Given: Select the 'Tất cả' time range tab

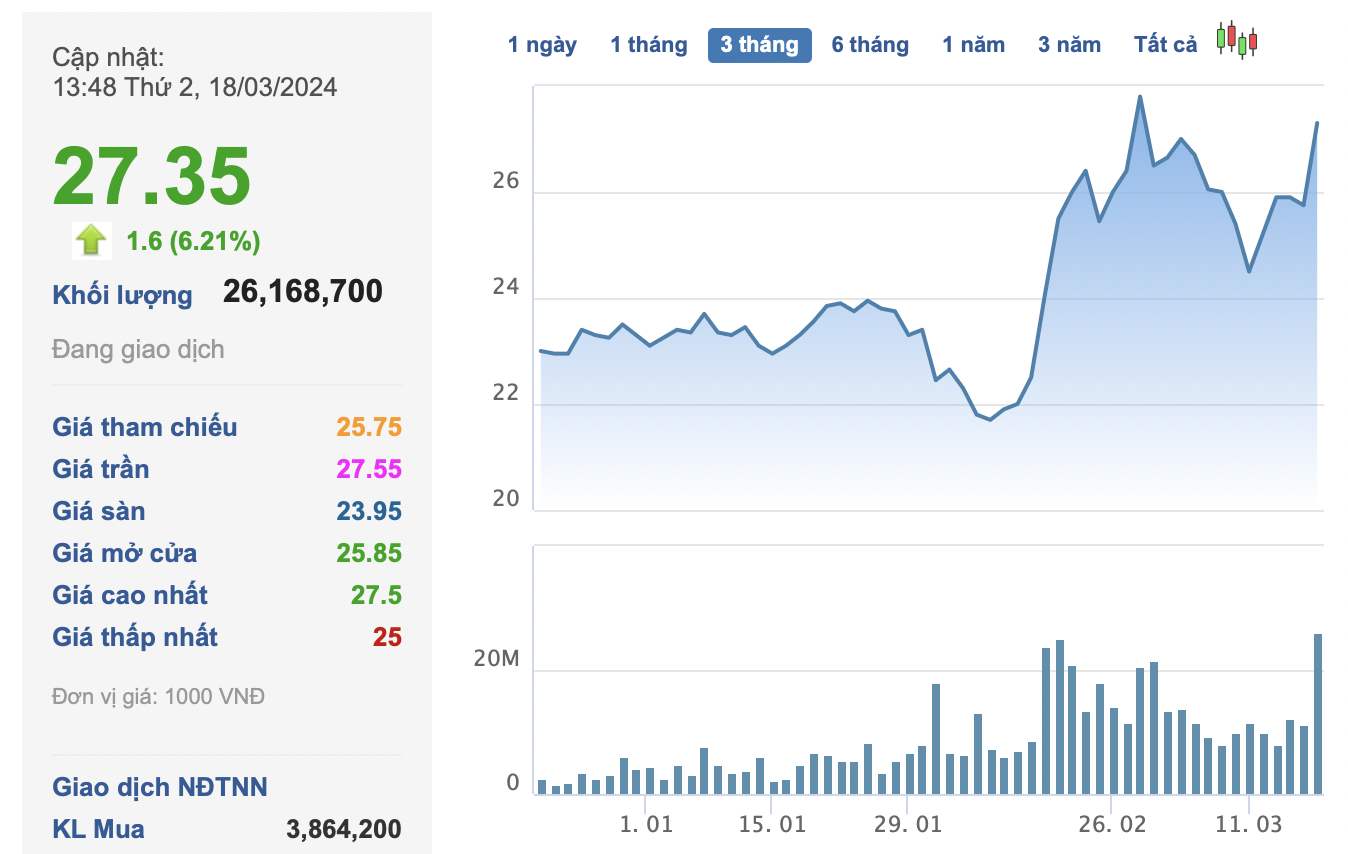Looking at the screenshot, I should [1165, 45].
